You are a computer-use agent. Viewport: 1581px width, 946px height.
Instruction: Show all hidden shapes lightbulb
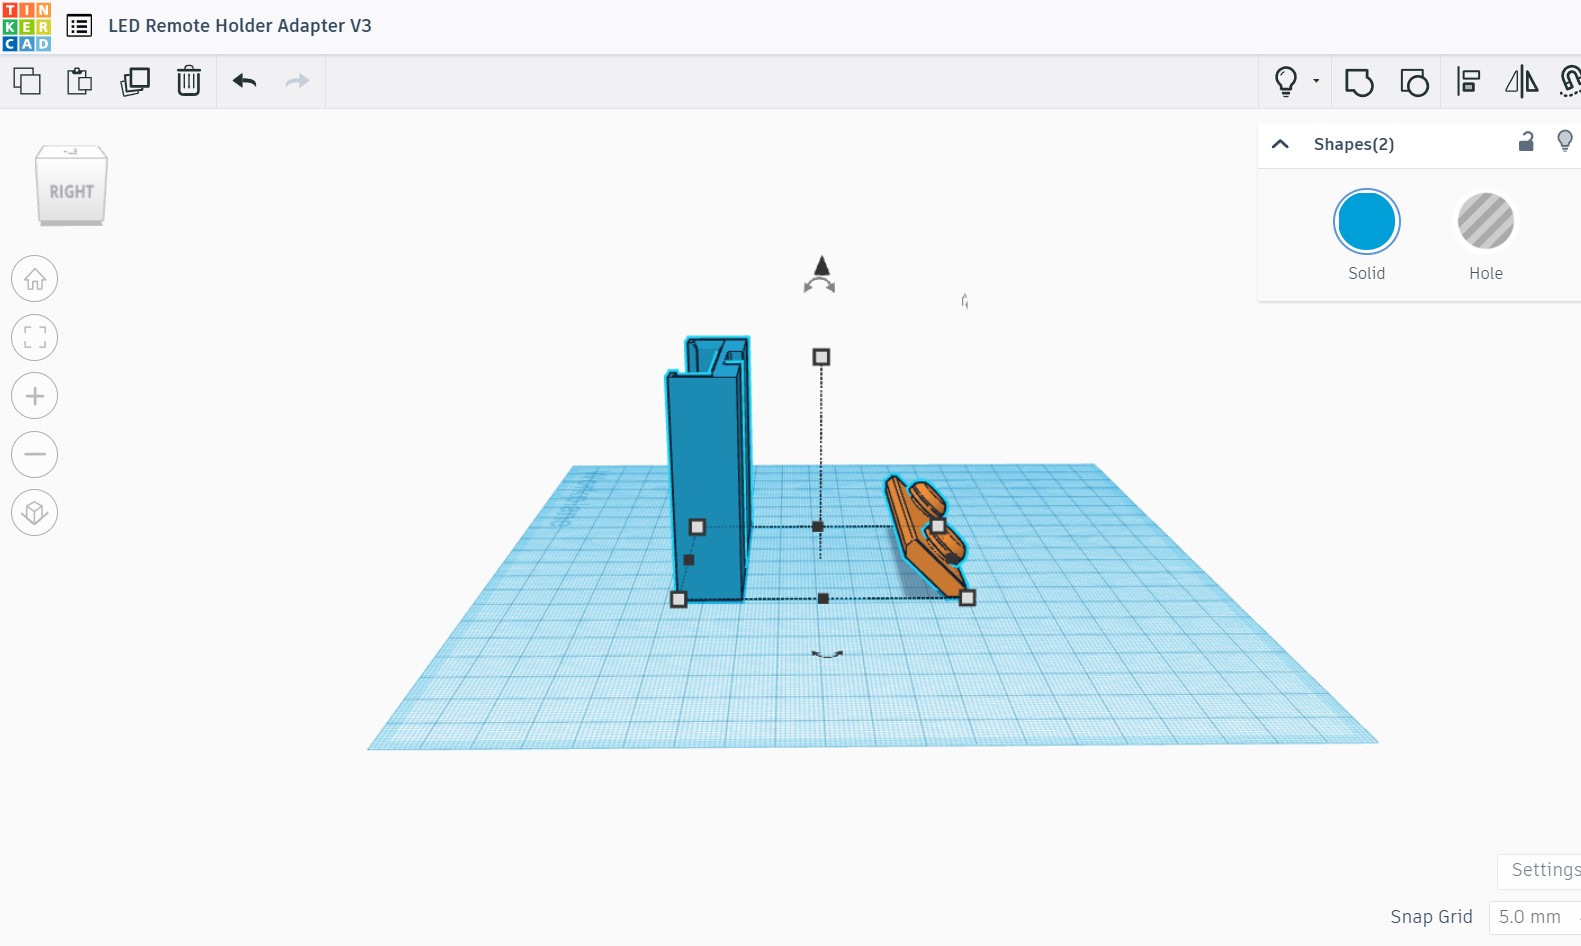(x=1286, y=81)
